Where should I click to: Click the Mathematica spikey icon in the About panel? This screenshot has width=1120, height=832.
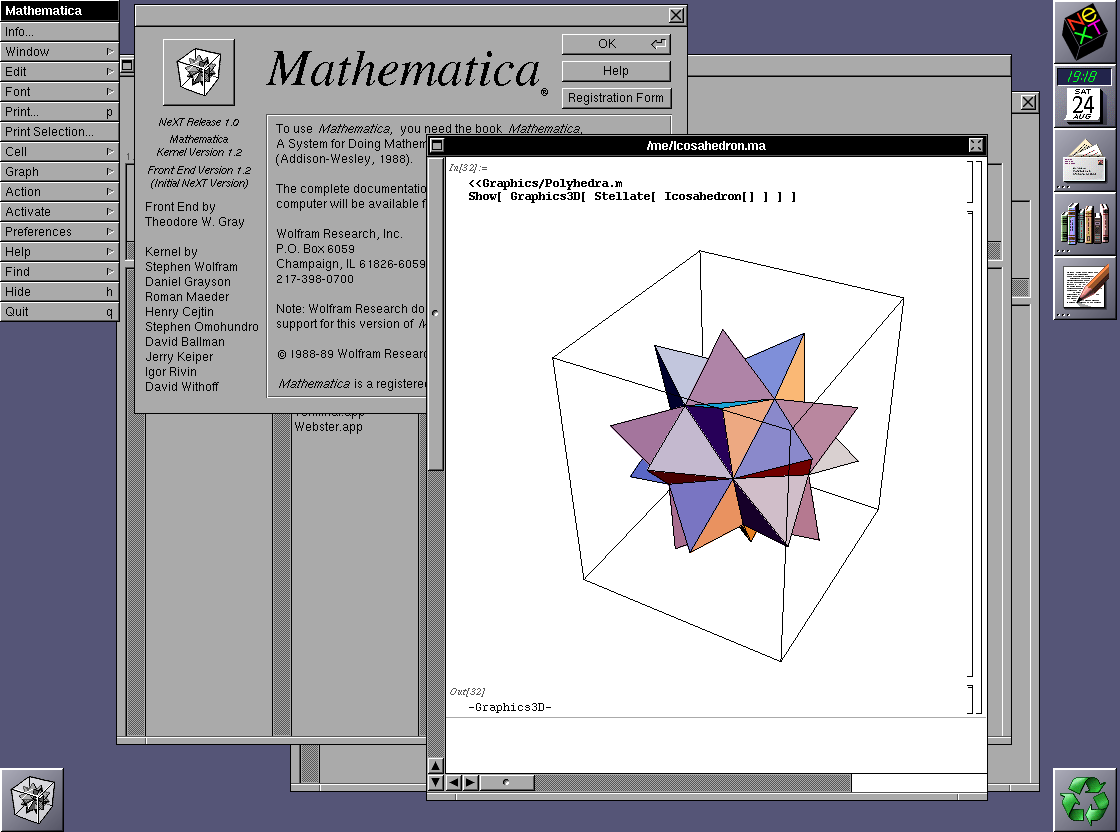(197, 70)
